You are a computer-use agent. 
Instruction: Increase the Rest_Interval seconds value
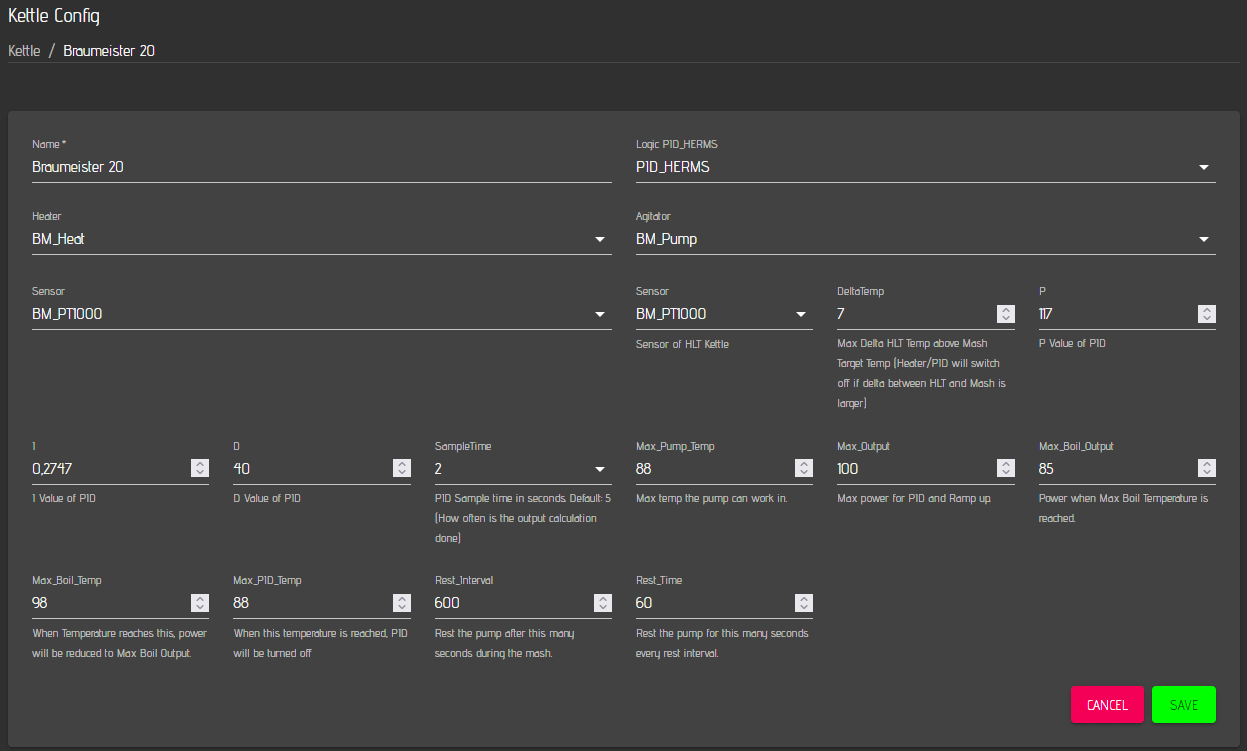coord(603,599)
